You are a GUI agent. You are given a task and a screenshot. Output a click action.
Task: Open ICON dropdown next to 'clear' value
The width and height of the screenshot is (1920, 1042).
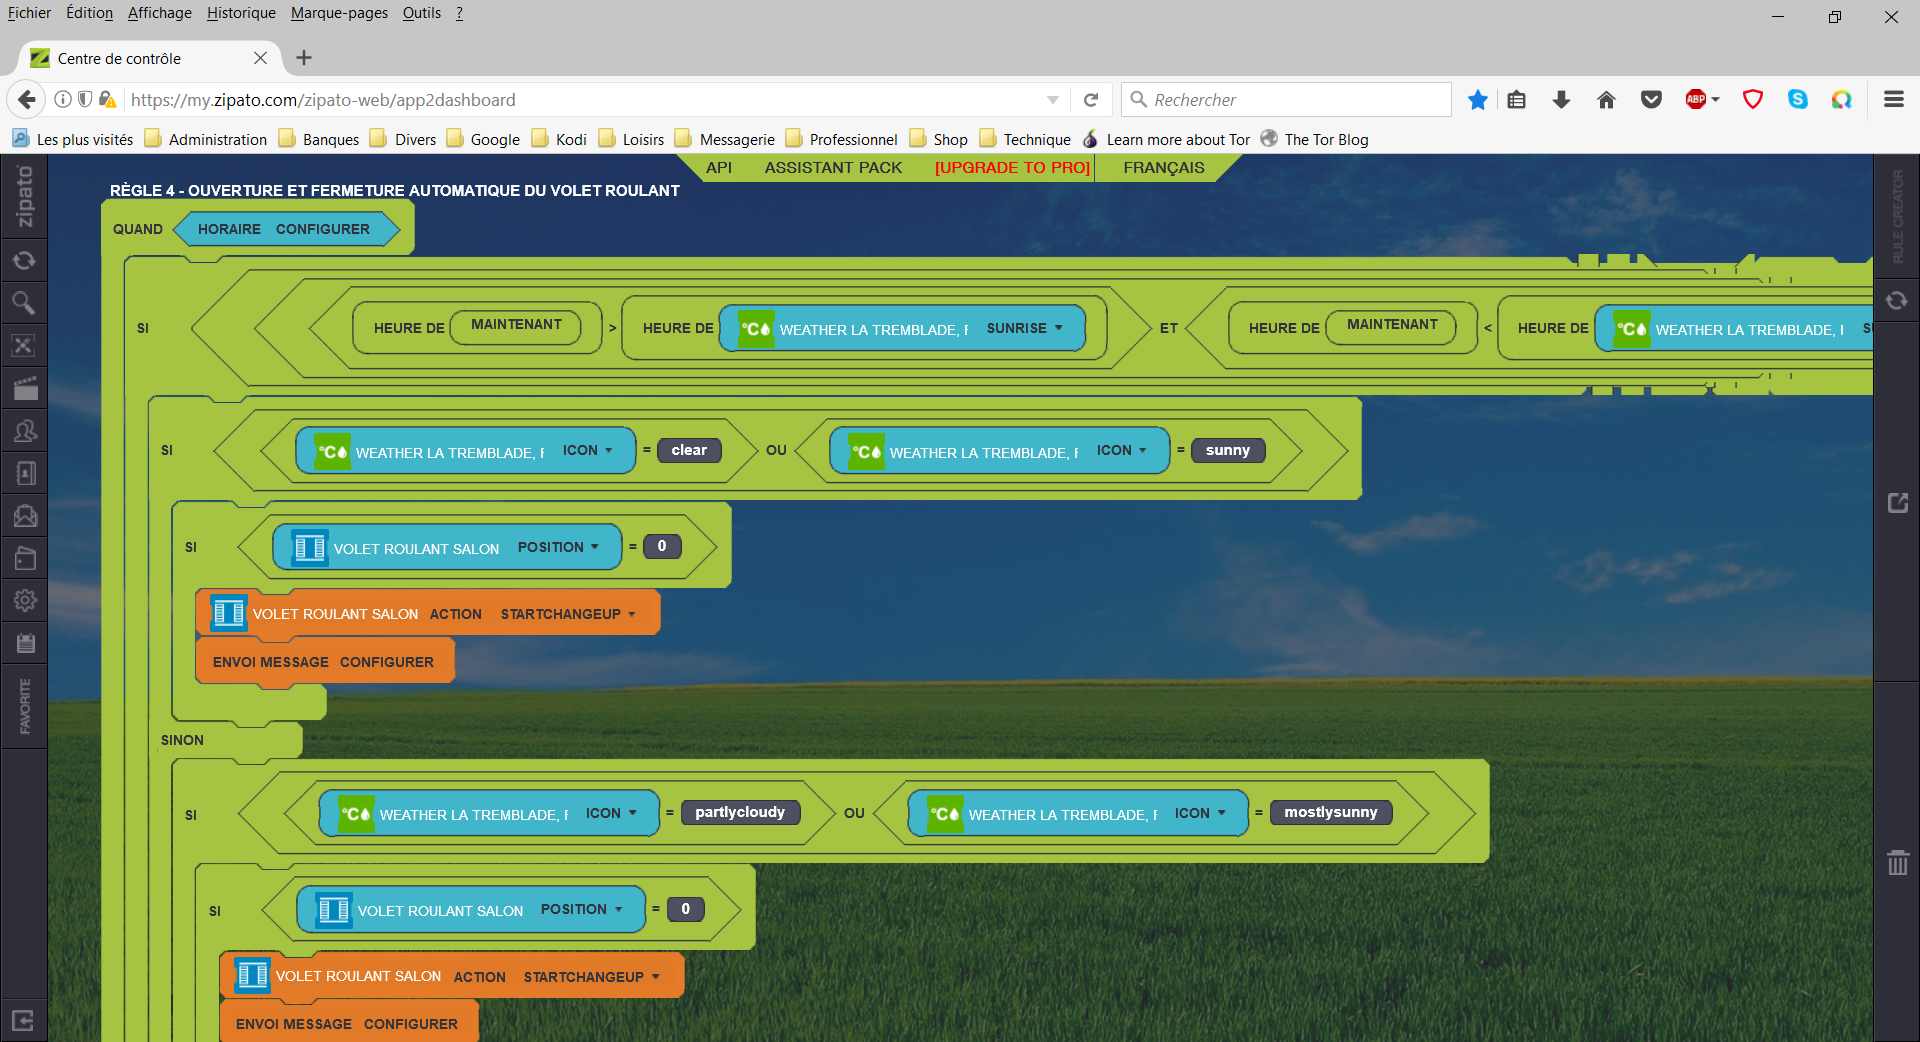tap(588, 450)
